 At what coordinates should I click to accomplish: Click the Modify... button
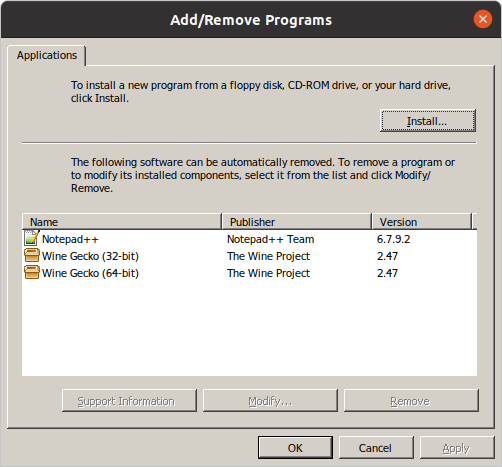point(270,401)
